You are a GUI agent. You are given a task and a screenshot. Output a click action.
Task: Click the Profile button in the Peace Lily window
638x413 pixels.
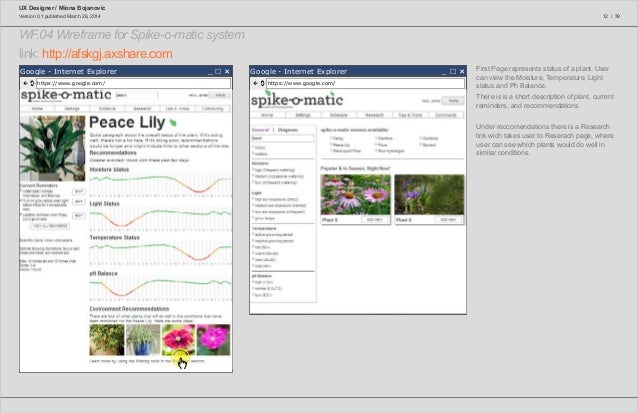220,95
